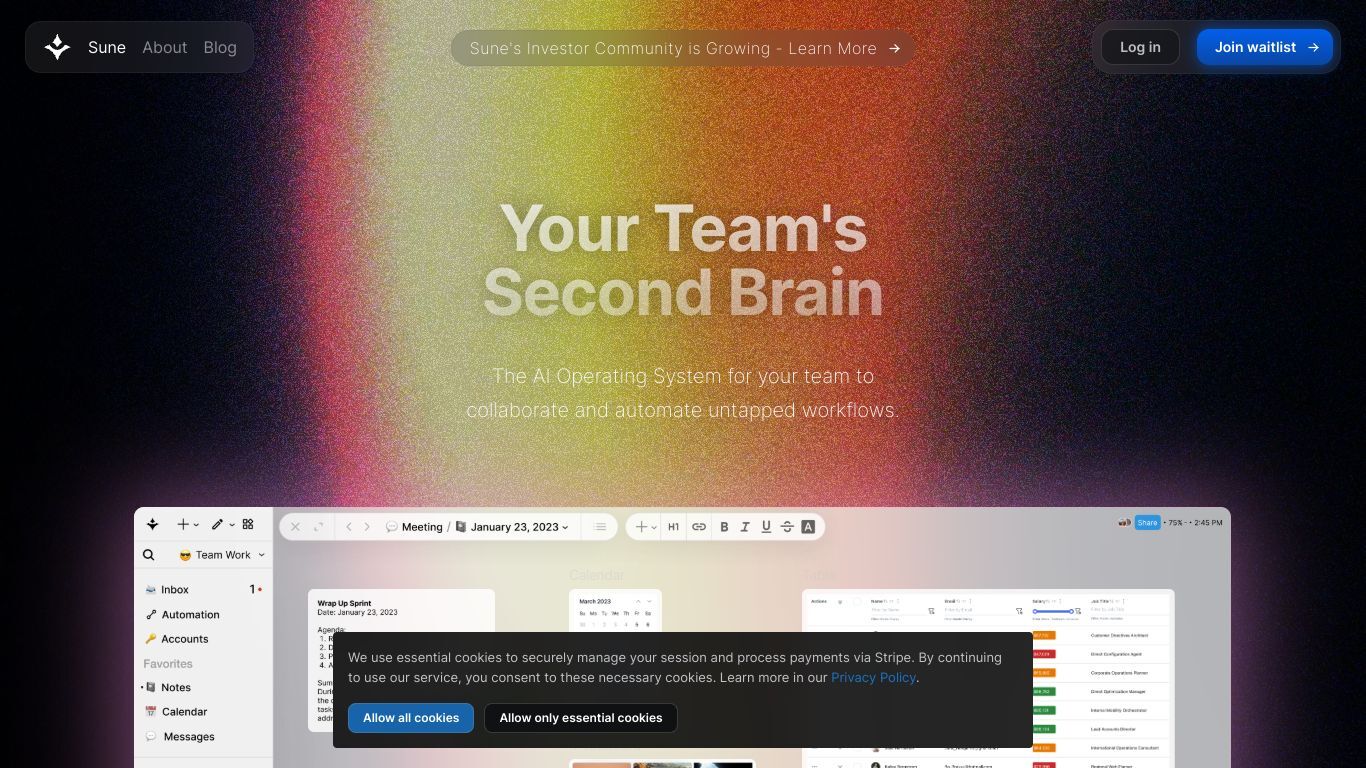This screenshot has height=768, width=1366.
Task: Click the previous-month arrow in the March 2023 calendar
Action: click(x=636, y=601)
